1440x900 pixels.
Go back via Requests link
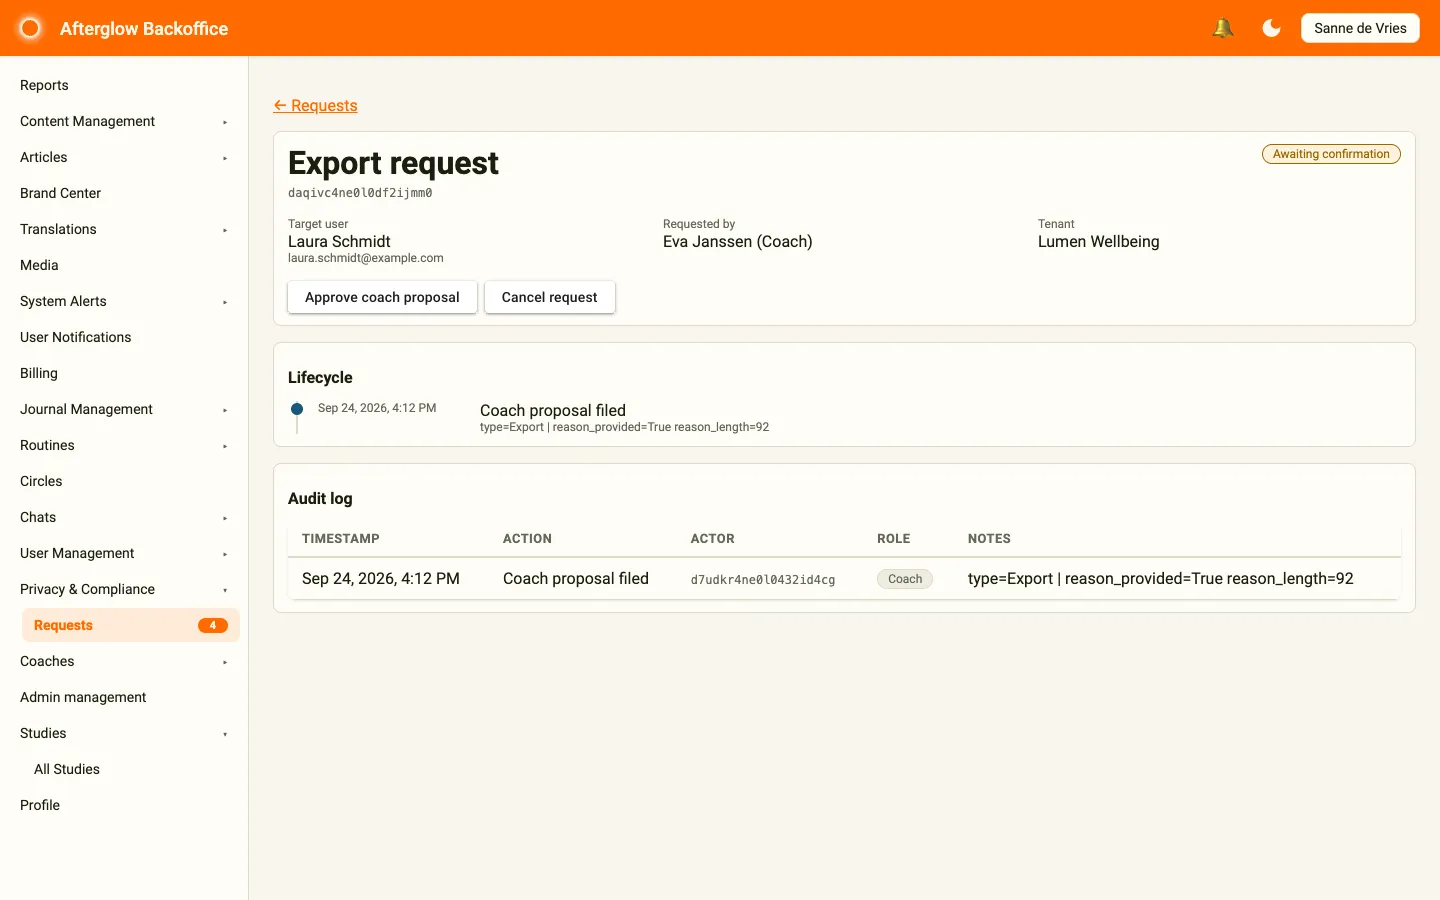[315, 106]
